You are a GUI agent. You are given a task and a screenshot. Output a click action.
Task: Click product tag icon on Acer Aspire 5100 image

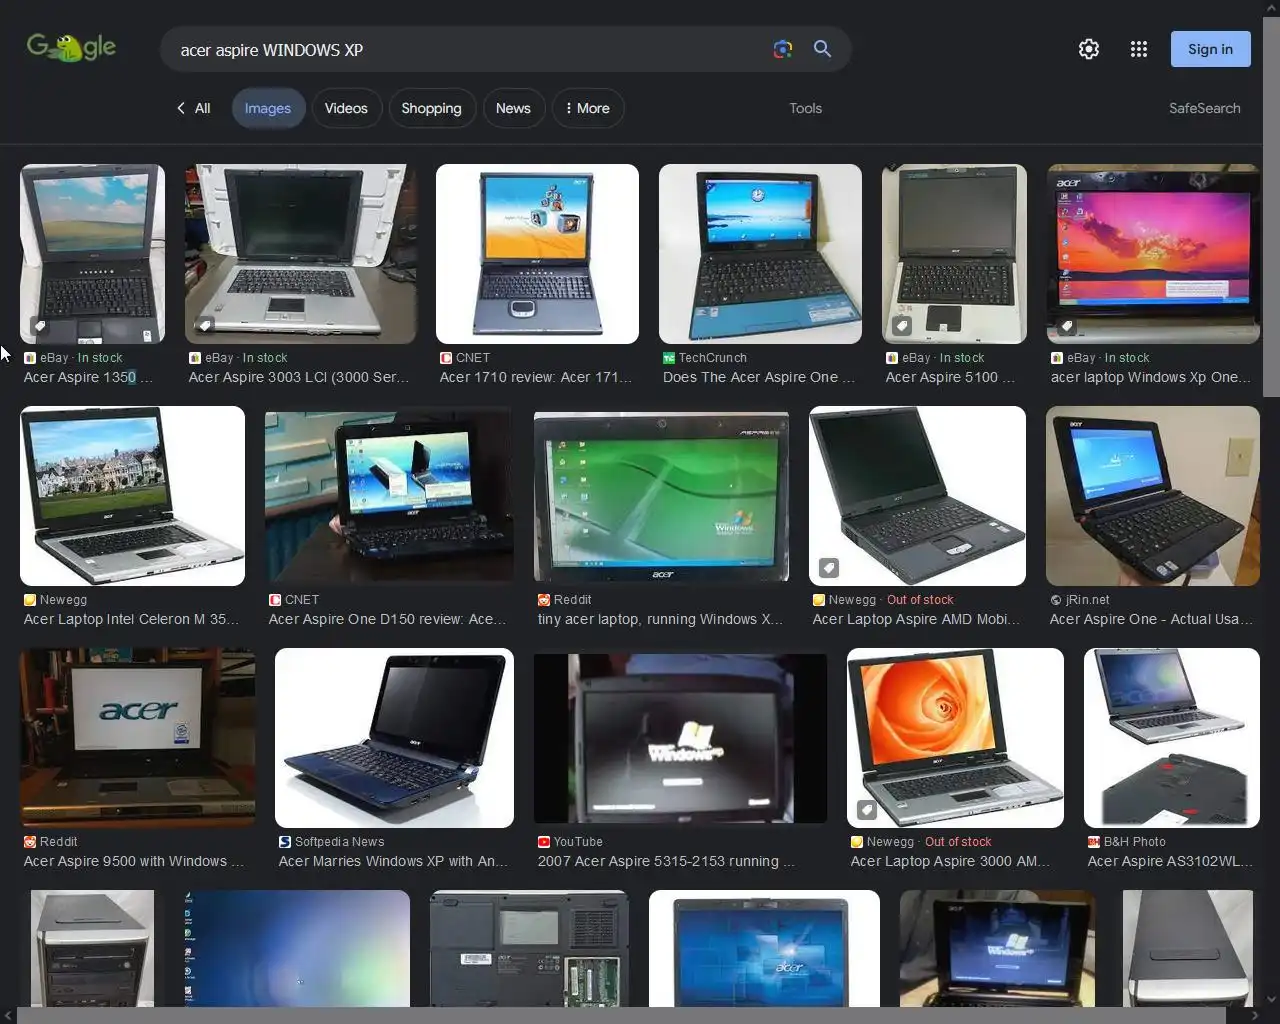(x=901, y=326)
